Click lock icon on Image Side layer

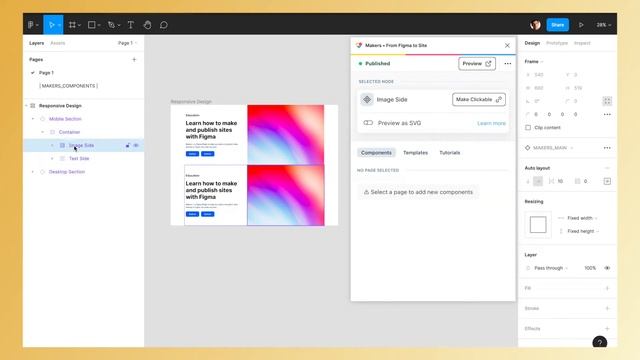click(128, 145)
